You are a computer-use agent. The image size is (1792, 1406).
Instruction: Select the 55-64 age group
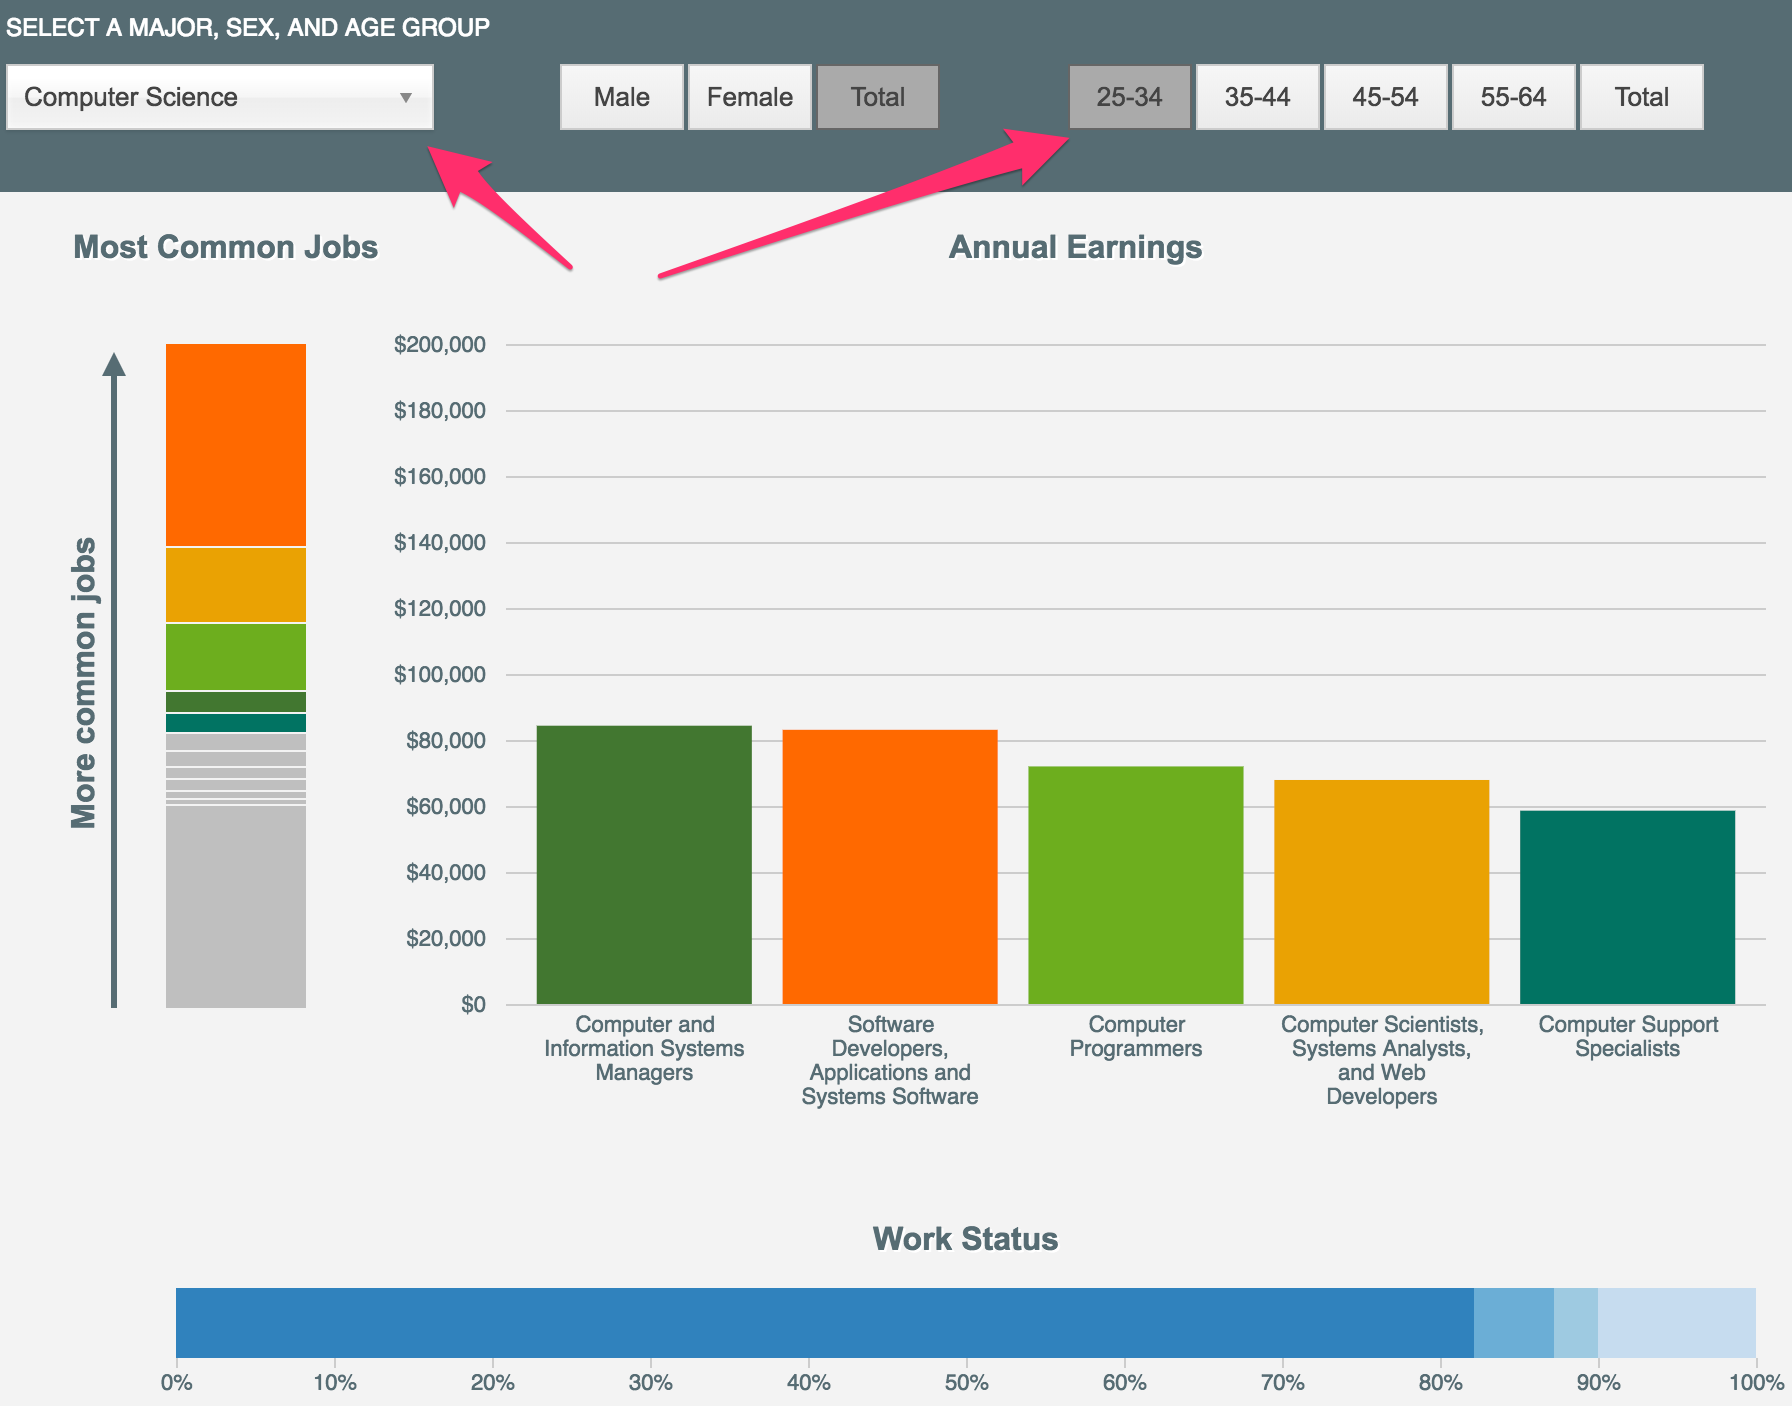point(1513,97)
